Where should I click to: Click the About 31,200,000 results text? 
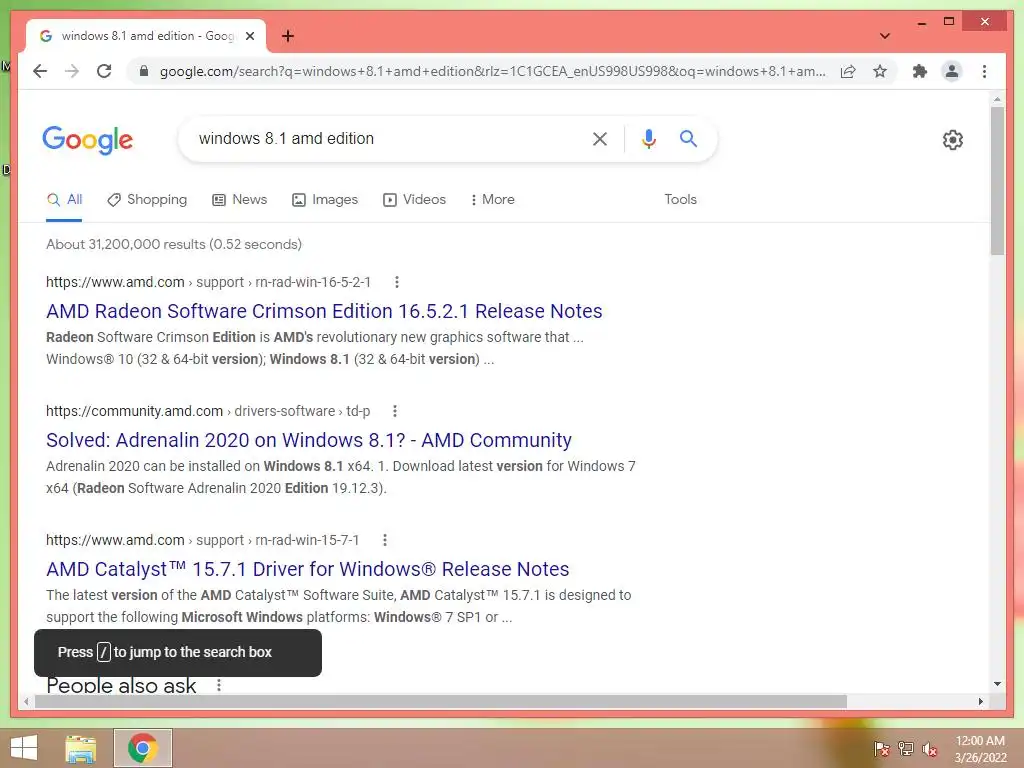174,244
